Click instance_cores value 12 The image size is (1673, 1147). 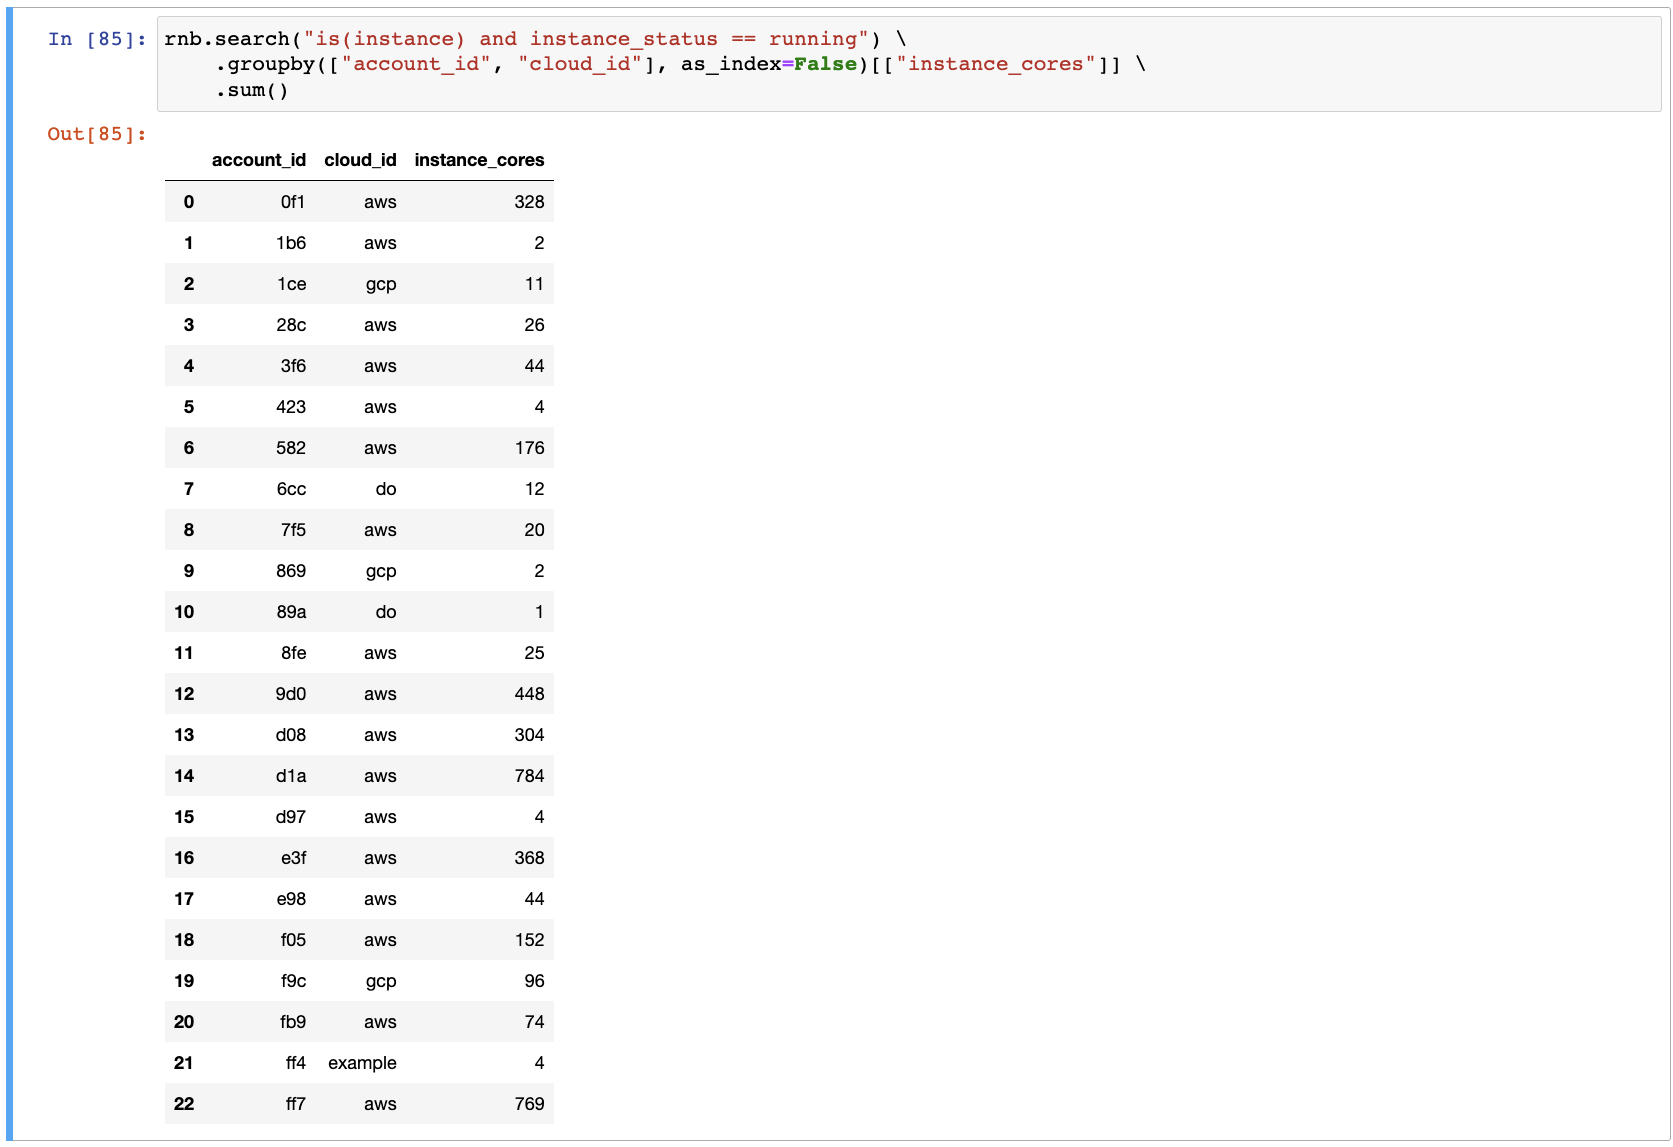[534, 489]
